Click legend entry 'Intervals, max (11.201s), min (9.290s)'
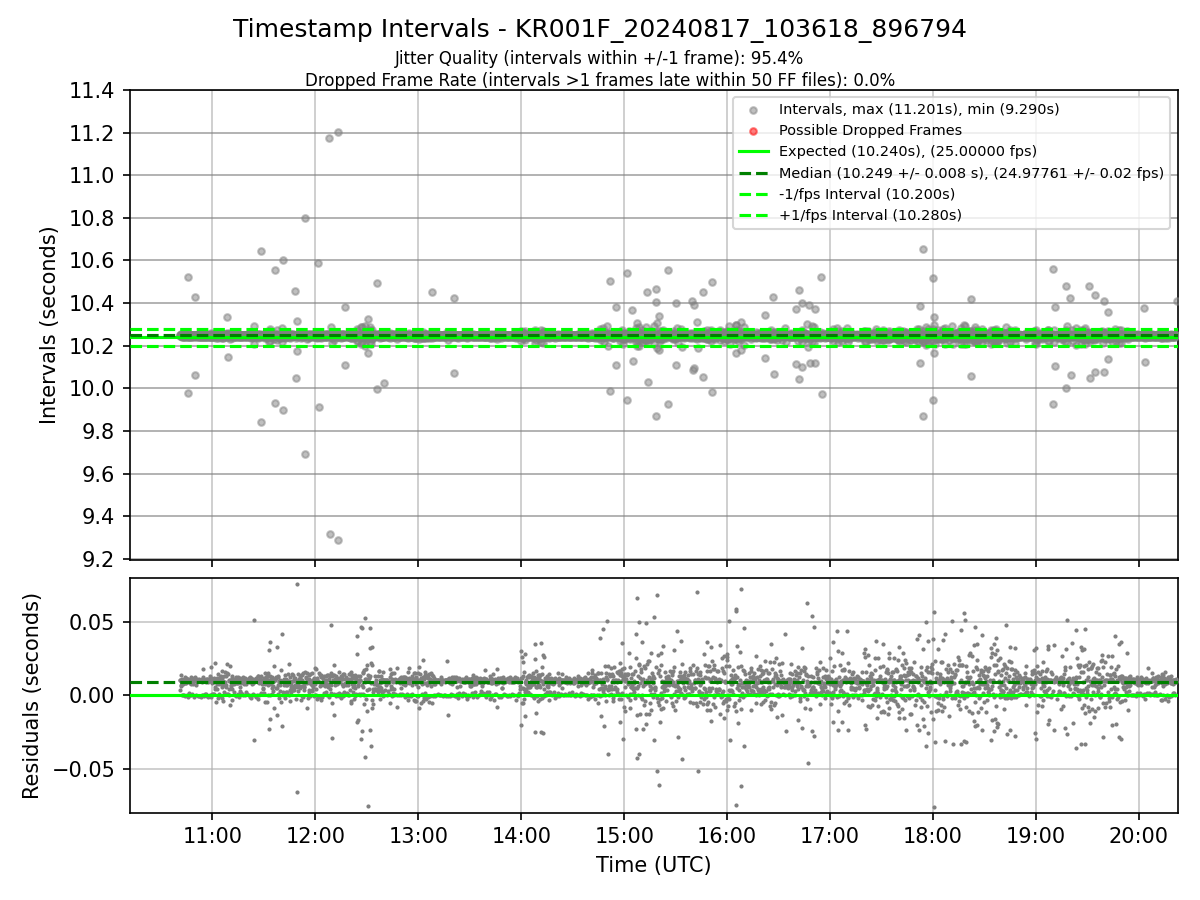Image resolution: width=1200 pixels, height=900 pixels. tap(919, 109)
